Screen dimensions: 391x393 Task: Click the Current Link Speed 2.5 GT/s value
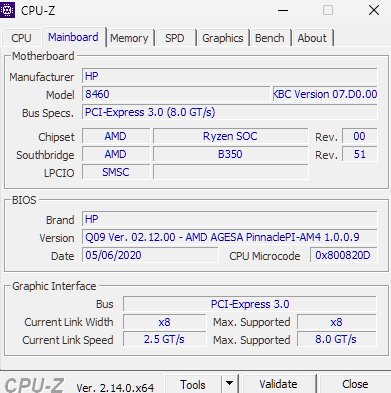coord(164,339)
